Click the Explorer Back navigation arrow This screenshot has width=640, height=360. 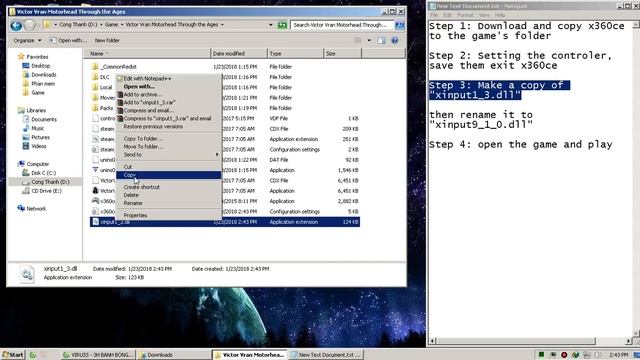[x=16, y=26]
